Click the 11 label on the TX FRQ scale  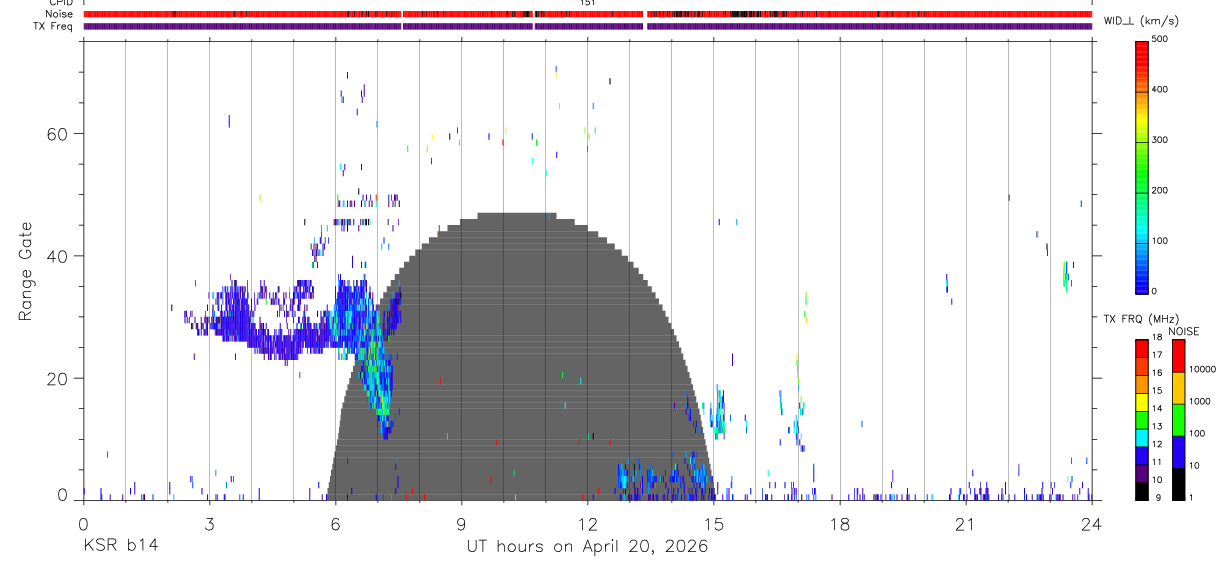click(1159, 462)
